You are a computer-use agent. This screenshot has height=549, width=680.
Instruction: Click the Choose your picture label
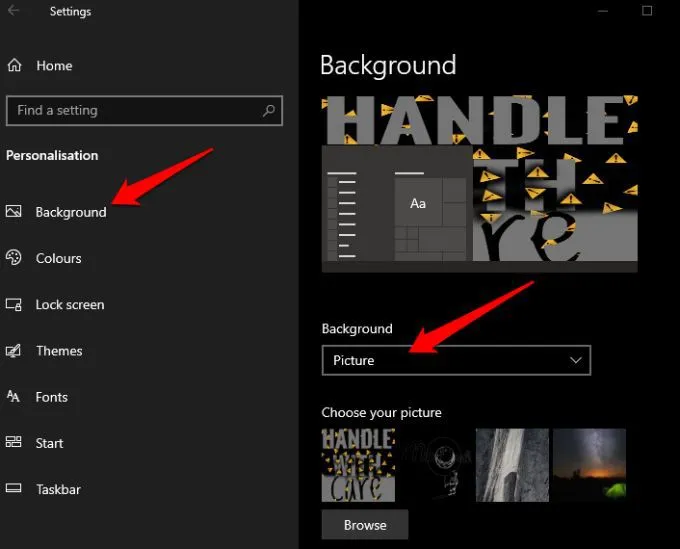[381, 412]
